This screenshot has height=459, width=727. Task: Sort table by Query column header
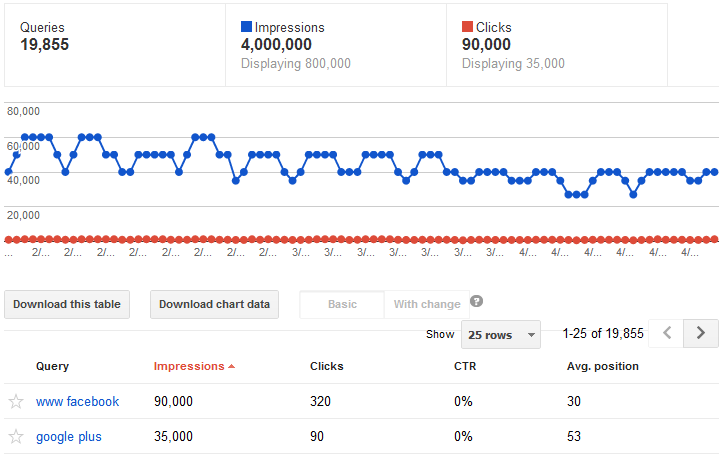coord(52,366)
